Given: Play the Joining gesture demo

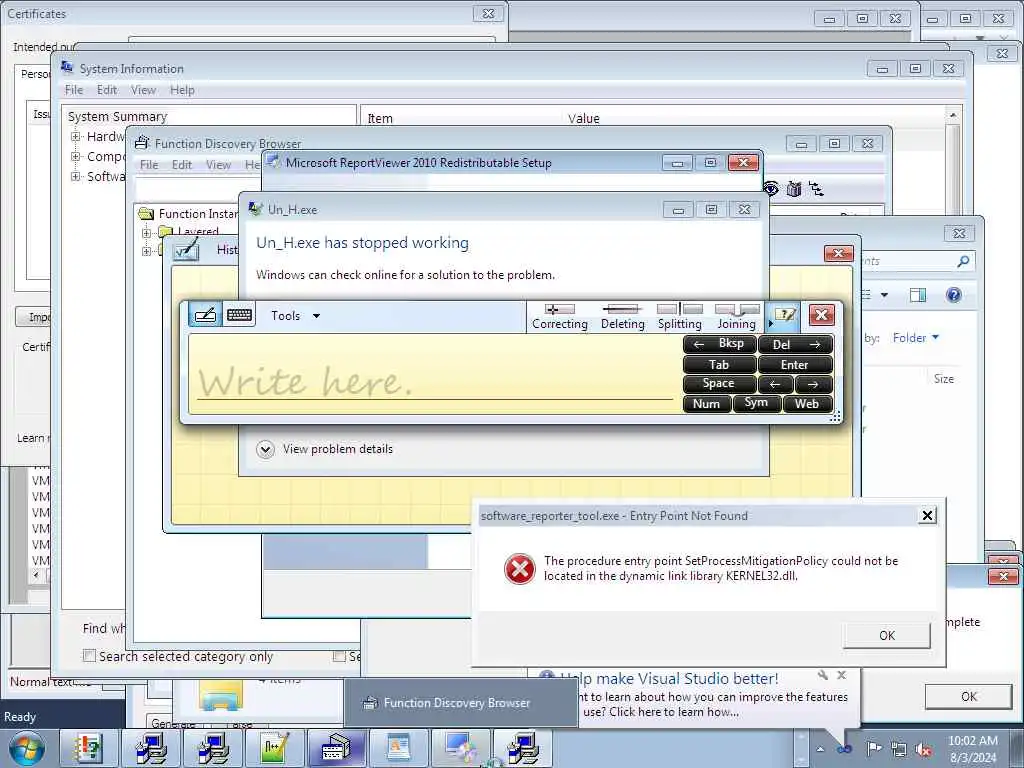Looking at the screenshot, I should pyautogui.click(x=737, y=317).
